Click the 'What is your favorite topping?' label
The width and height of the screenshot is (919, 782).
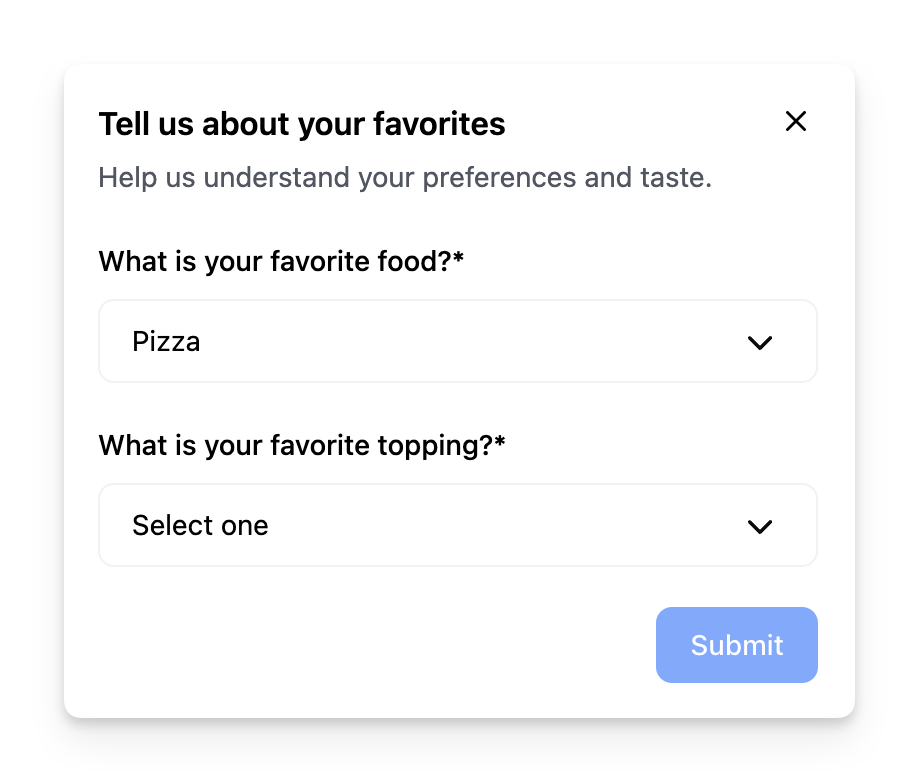coord(295,445)
